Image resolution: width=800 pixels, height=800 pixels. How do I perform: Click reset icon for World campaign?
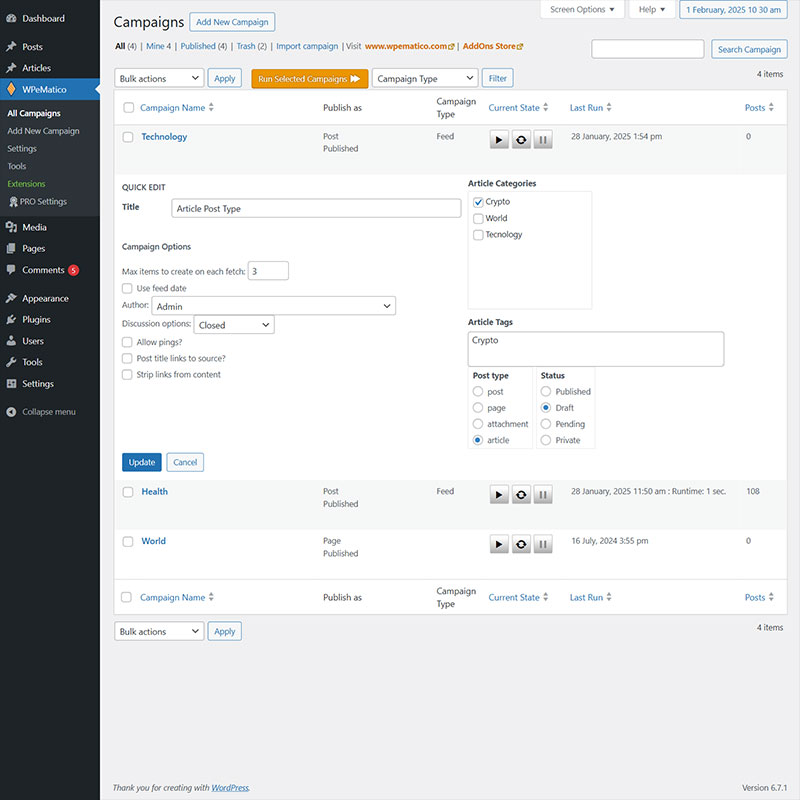pyautogui.click(x=521, y=544)
